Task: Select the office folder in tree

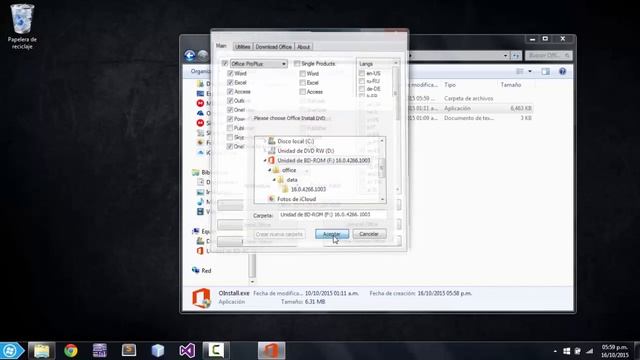Action: (x=289, y=170)
